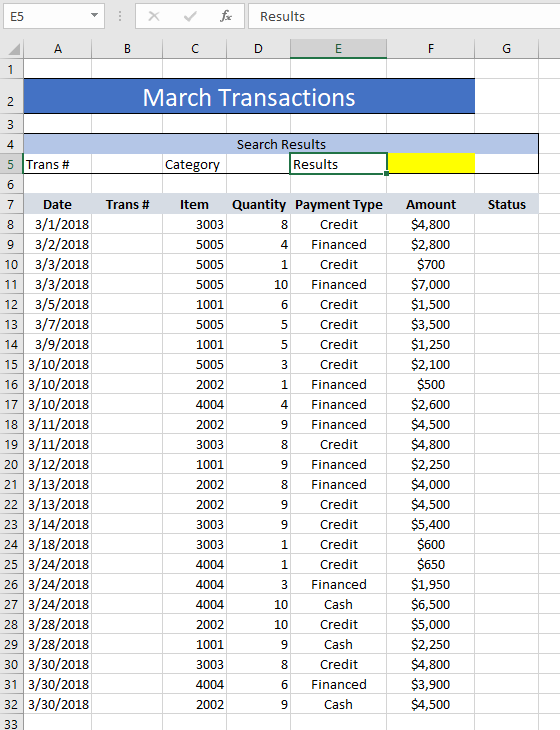Click the Payment Type column heading
The width and height of the screenshot is (560, 730).
point(338,204)
